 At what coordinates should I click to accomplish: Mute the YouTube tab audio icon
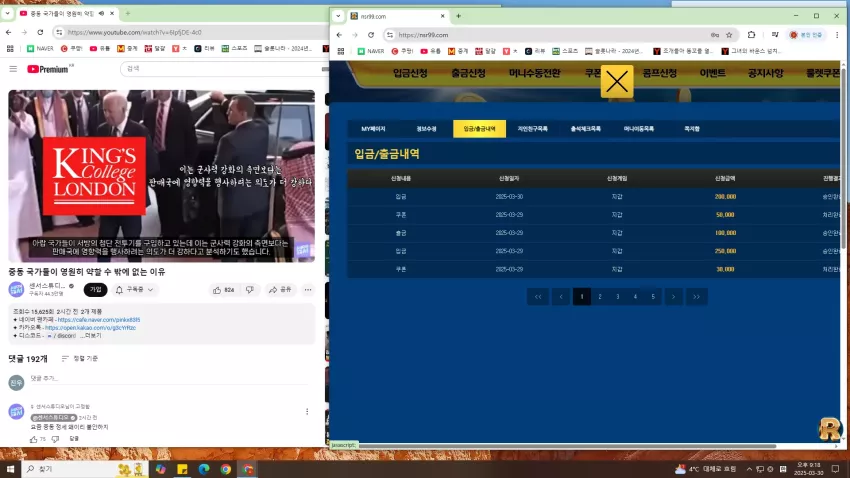coord(101,13)
